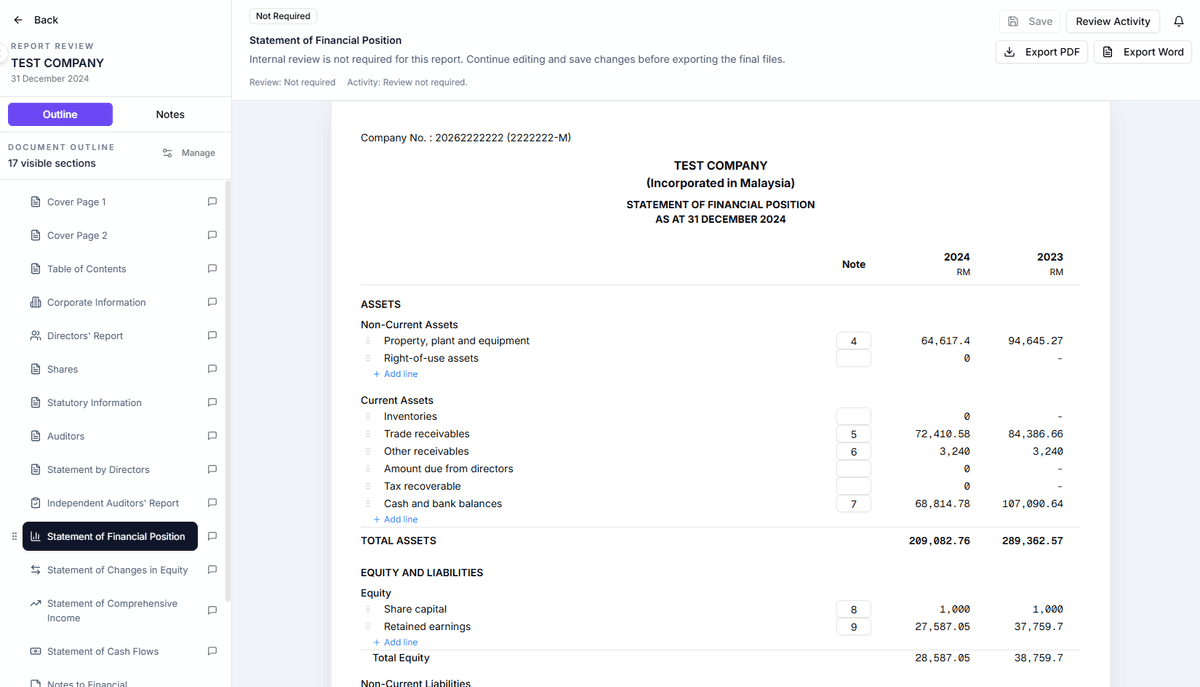
Task: Click empty note field for Inventories
Action: click(x=853, y=416)
